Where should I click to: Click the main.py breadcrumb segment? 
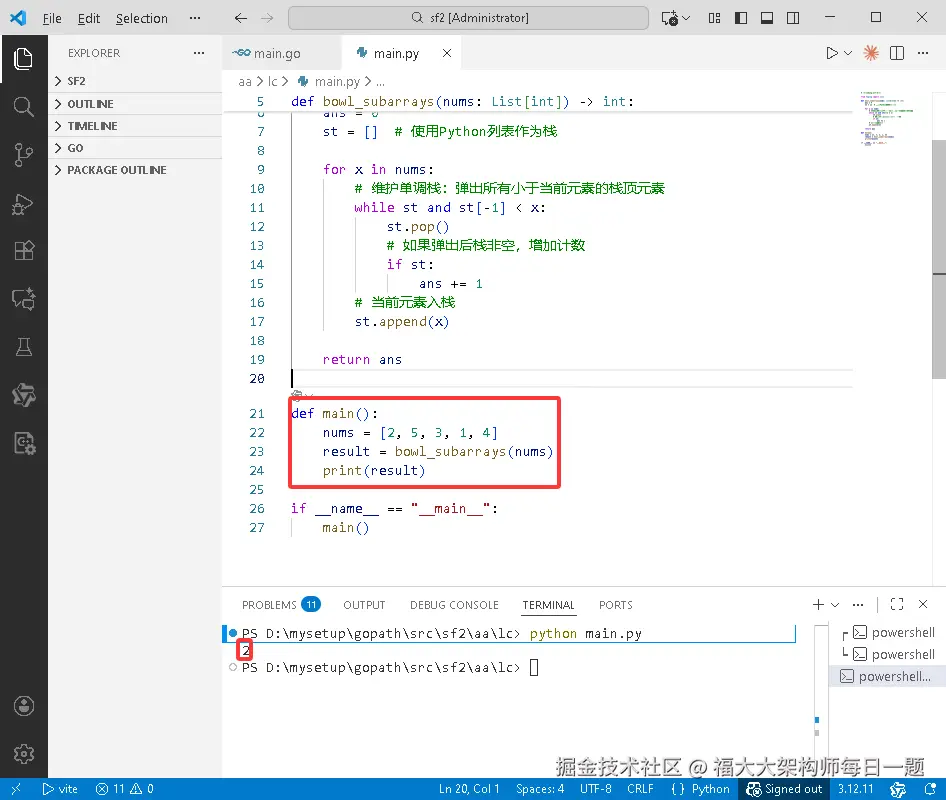pyautogui.click(x=337, y=81)
